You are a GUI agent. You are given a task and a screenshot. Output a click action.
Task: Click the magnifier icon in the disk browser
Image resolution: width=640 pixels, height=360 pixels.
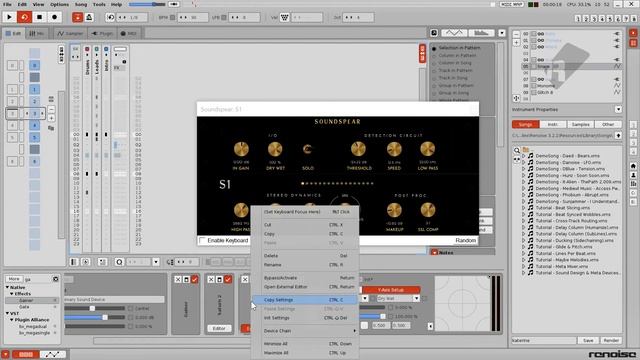517,150
